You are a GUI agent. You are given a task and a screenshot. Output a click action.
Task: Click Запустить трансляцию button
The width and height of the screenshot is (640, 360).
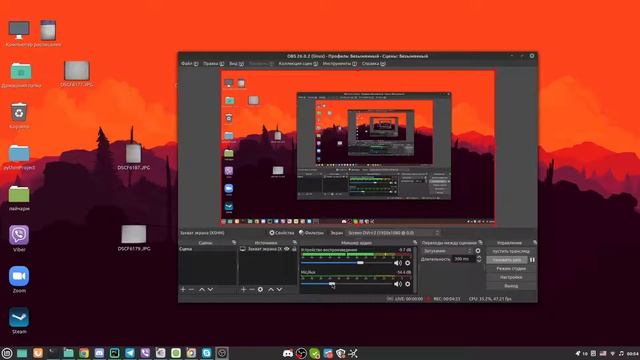point(511,251)
